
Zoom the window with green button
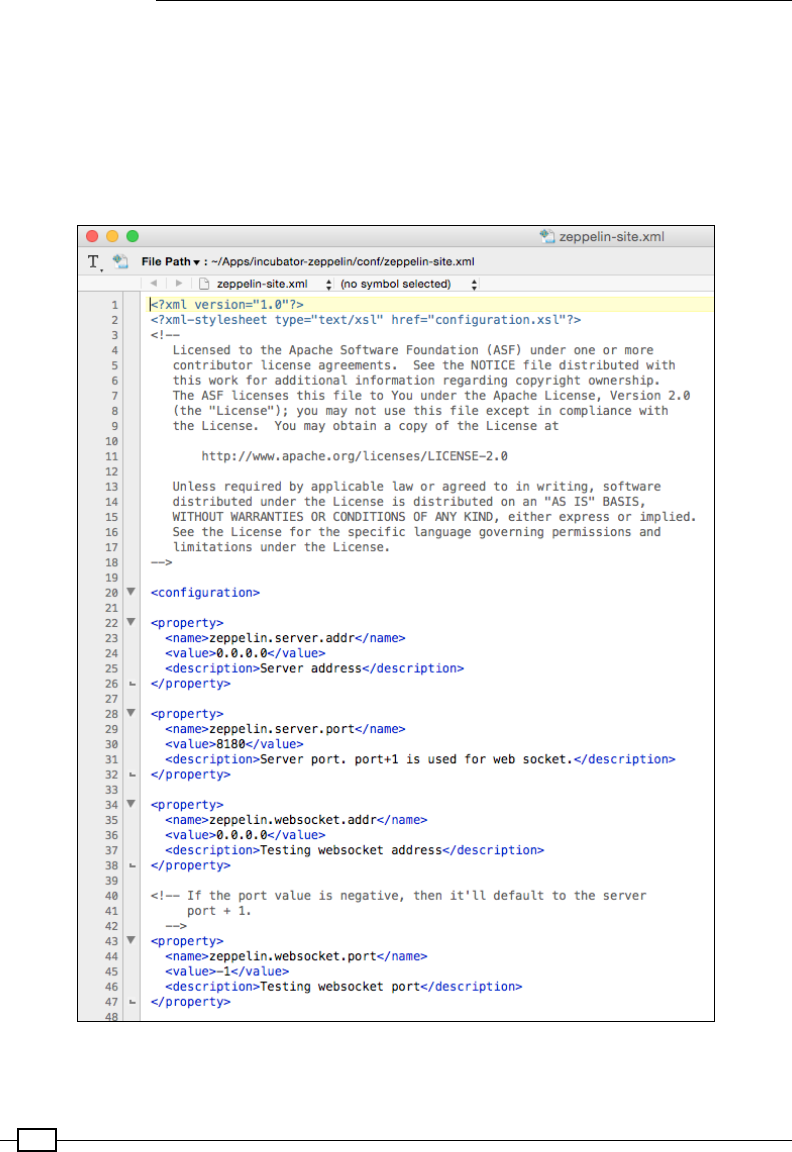(x=133, y=236)
